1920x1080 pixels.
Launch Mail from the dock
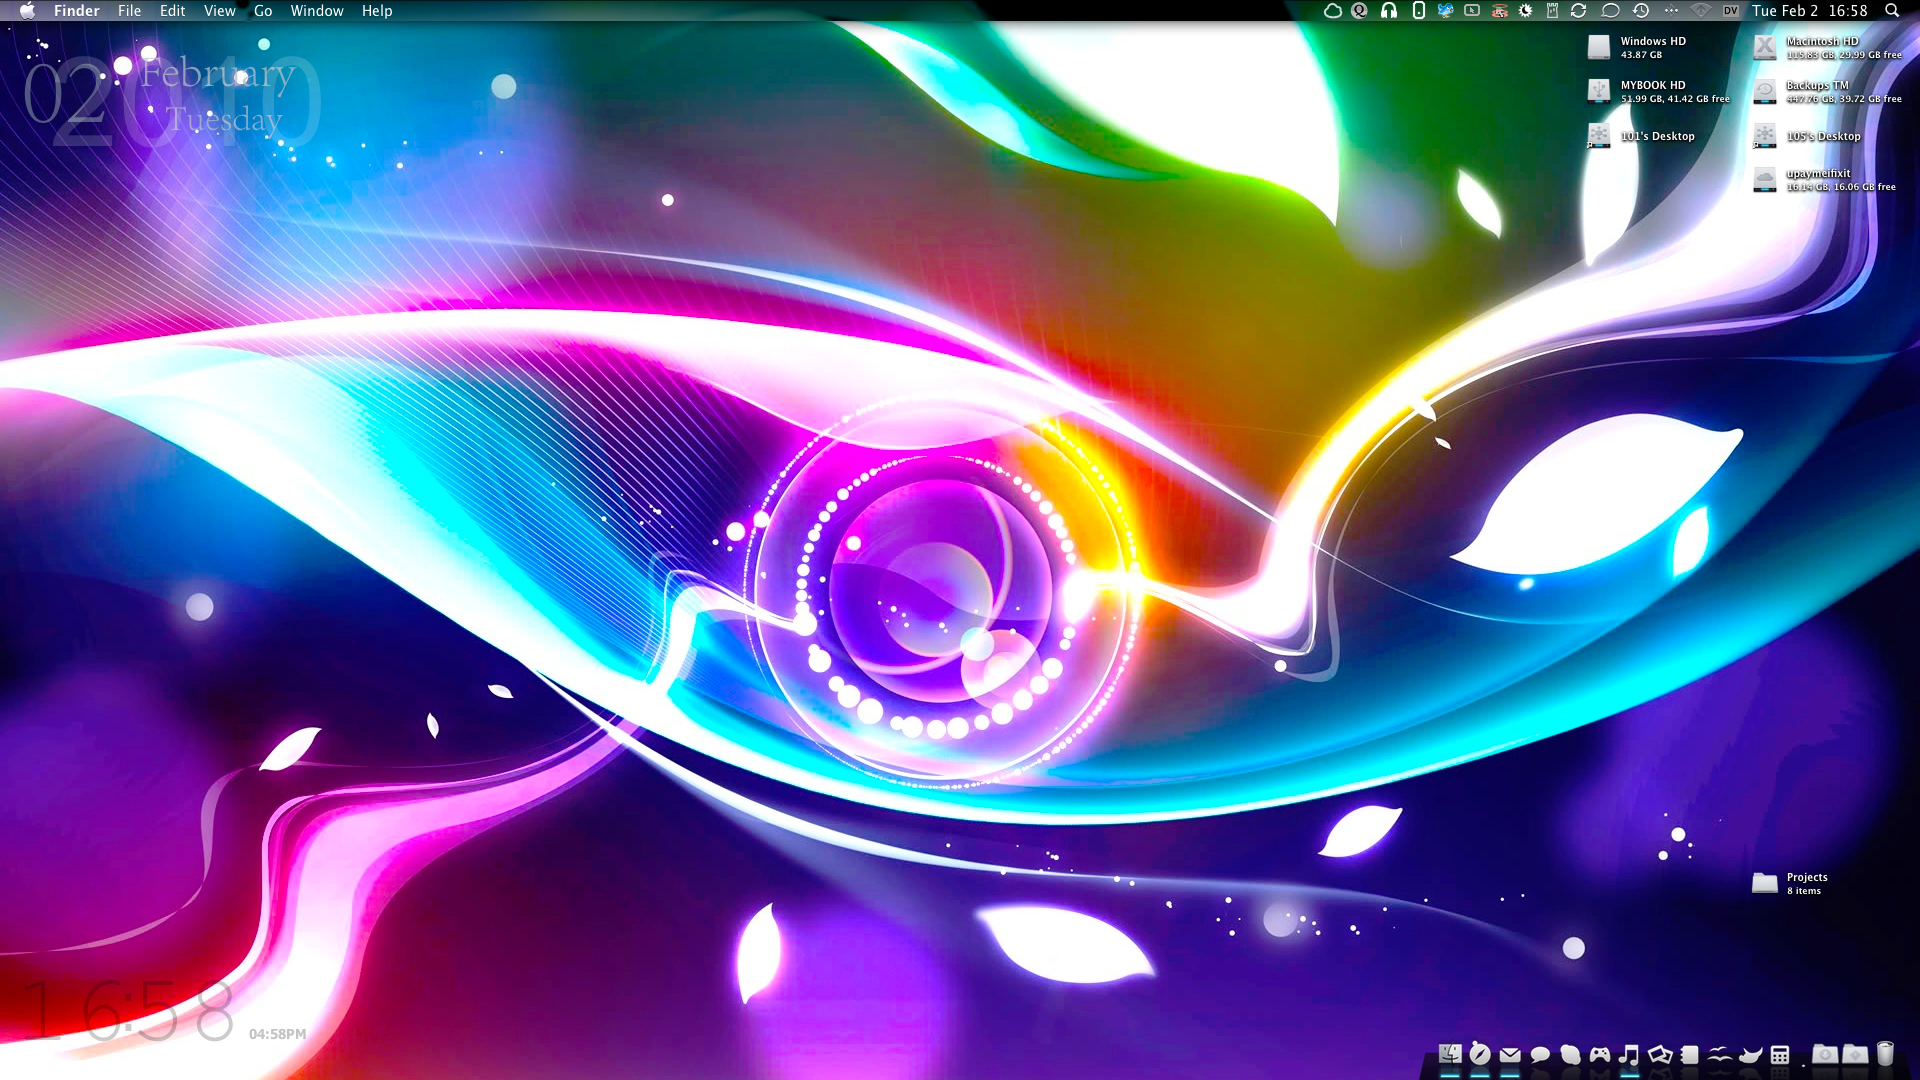[x=1510, y=1054]
